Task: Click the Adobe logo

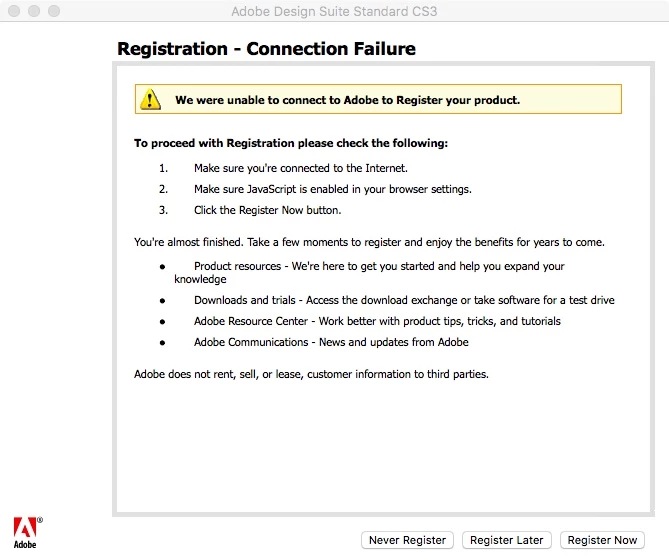Action: click(27, 533)
